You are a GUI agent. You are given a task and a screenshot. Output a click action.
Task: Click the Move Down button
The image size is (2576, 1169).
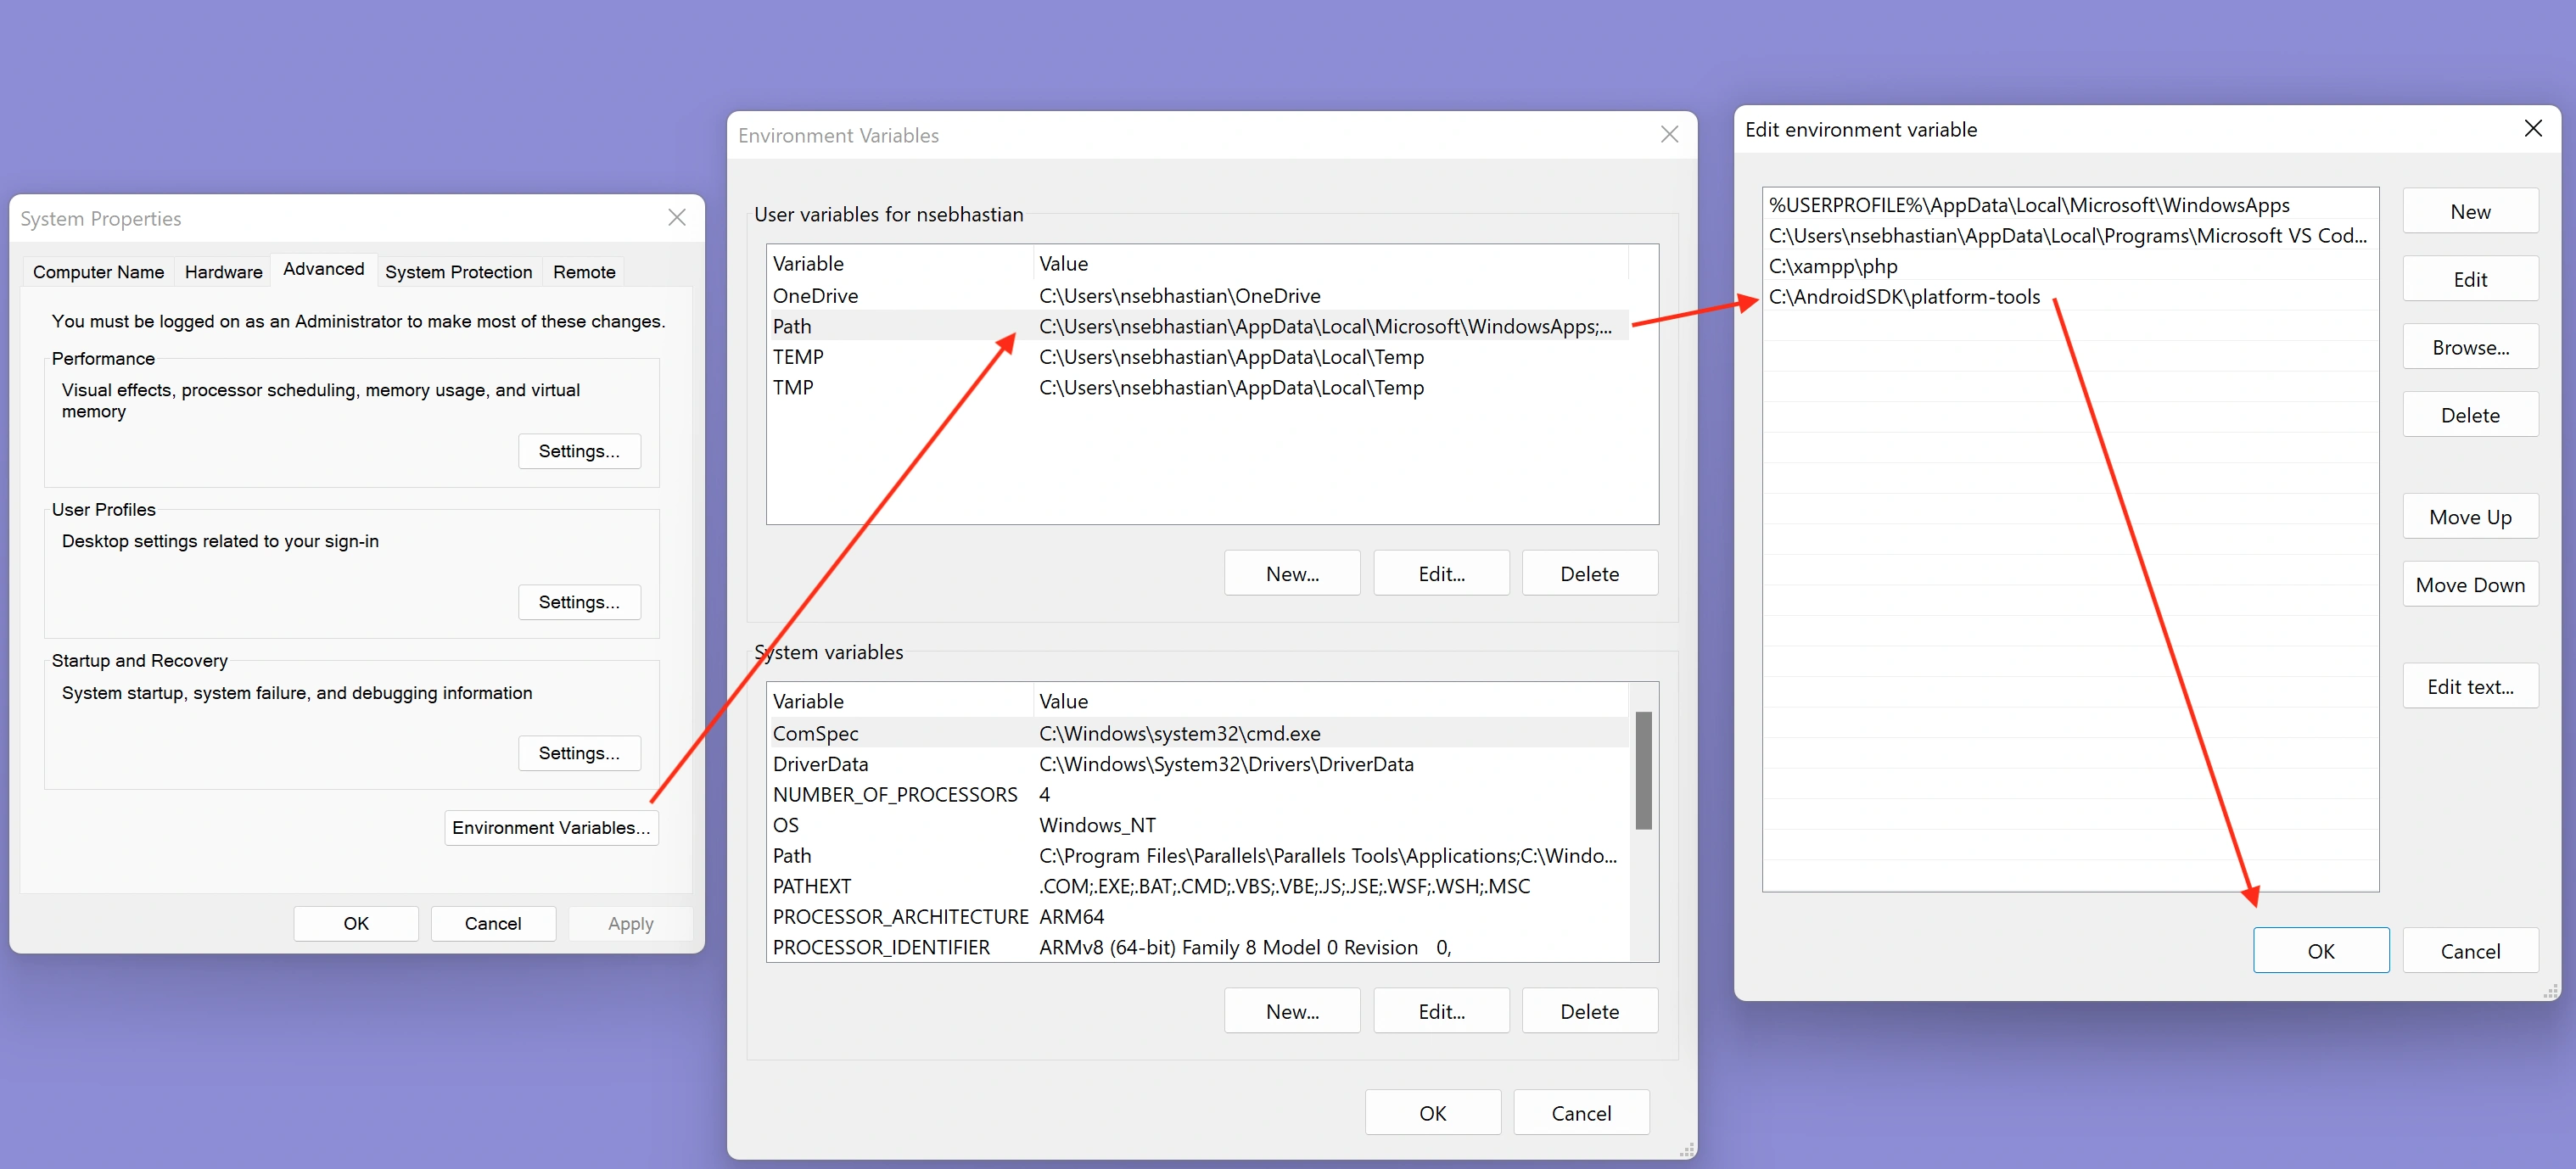[x=2470, y=585]
